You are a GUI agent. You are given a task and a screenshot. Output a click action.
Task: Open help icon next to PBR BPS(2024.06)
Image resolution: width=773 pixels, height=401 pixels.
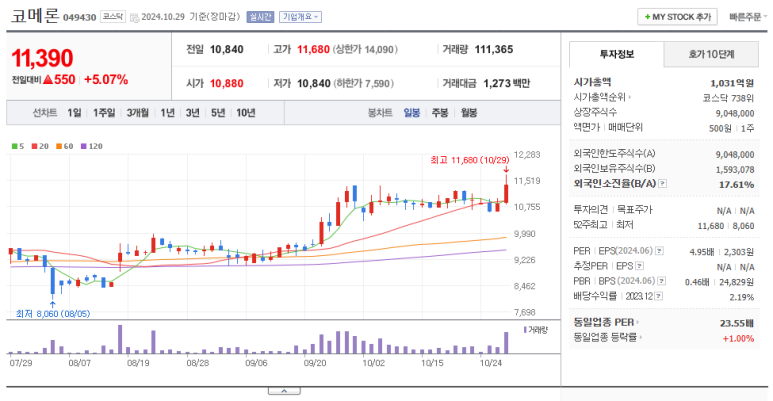662,281
